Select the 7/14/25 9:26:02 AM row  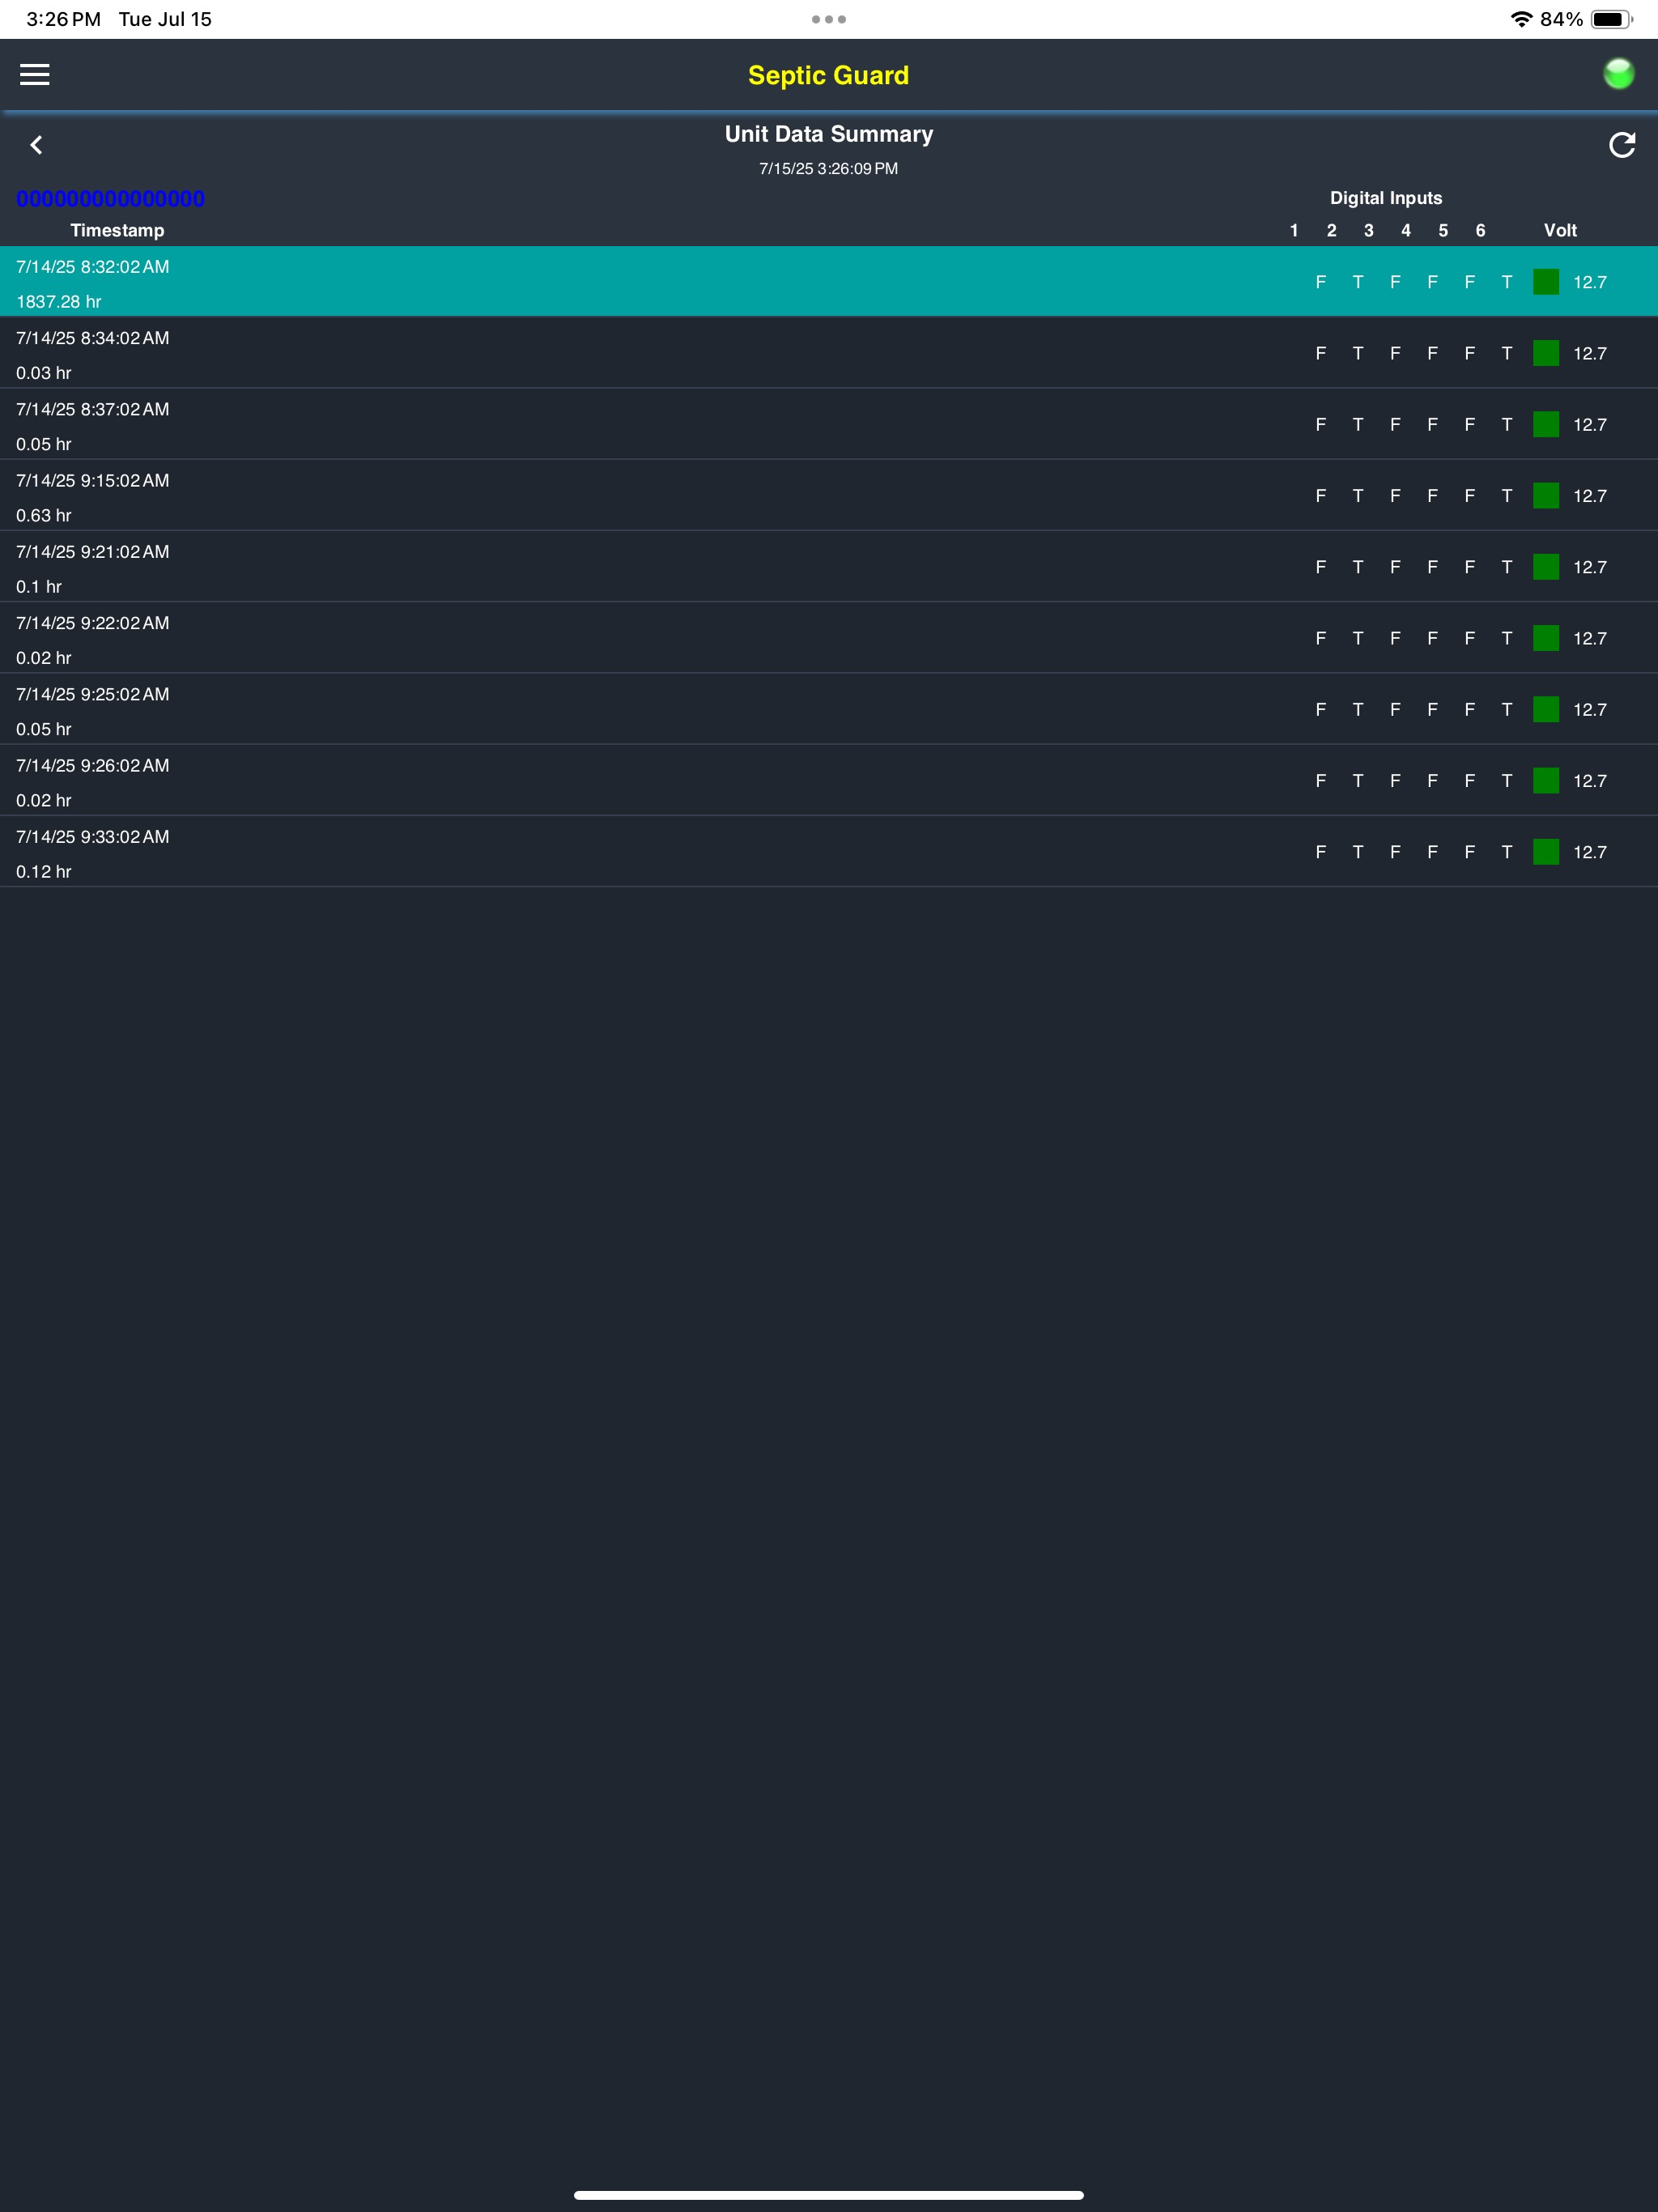(829, 780)
